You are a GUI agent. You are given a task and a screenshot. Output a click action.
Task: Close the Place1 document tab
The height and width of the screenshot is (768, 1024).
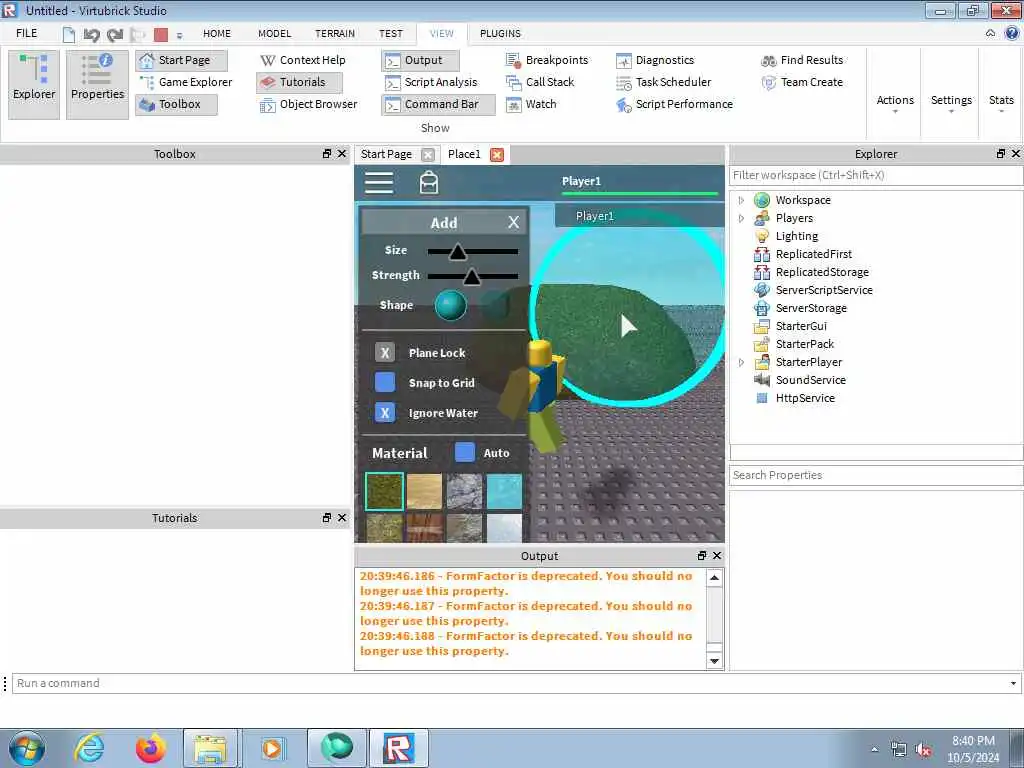click(x=497, y=155)
